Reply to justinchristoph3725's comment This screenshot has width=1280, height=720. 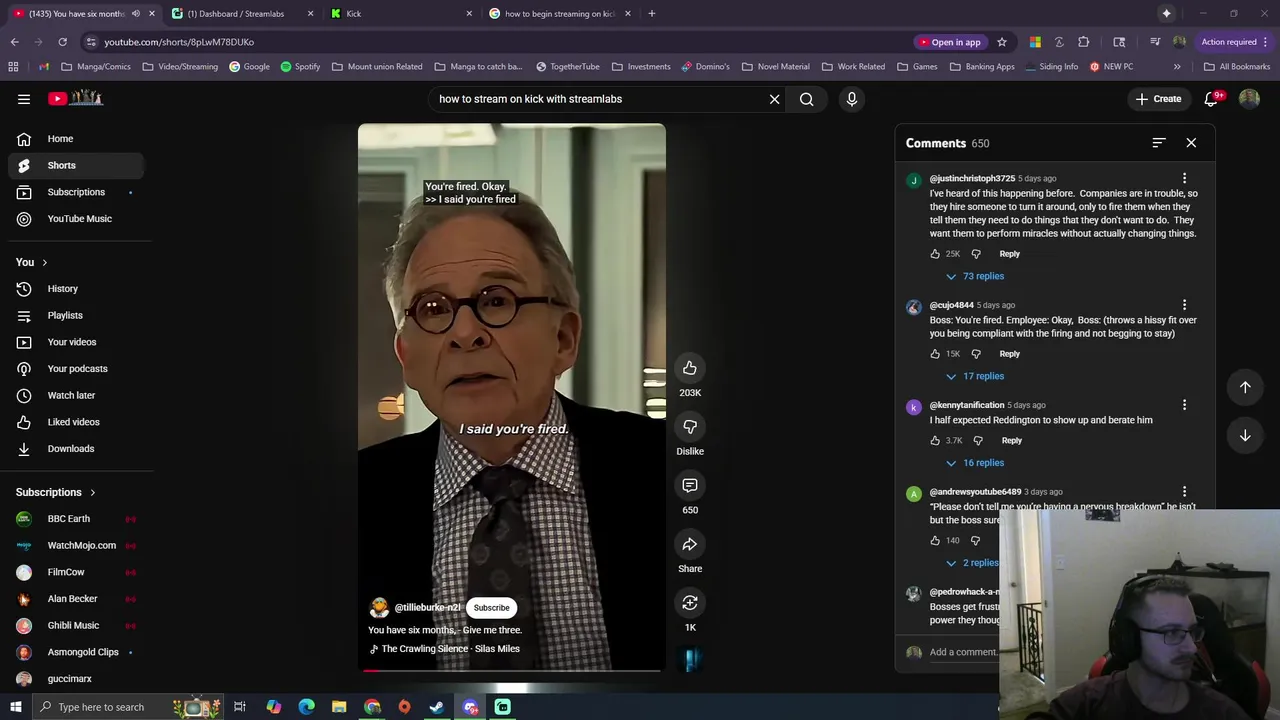pos(1009,254)
